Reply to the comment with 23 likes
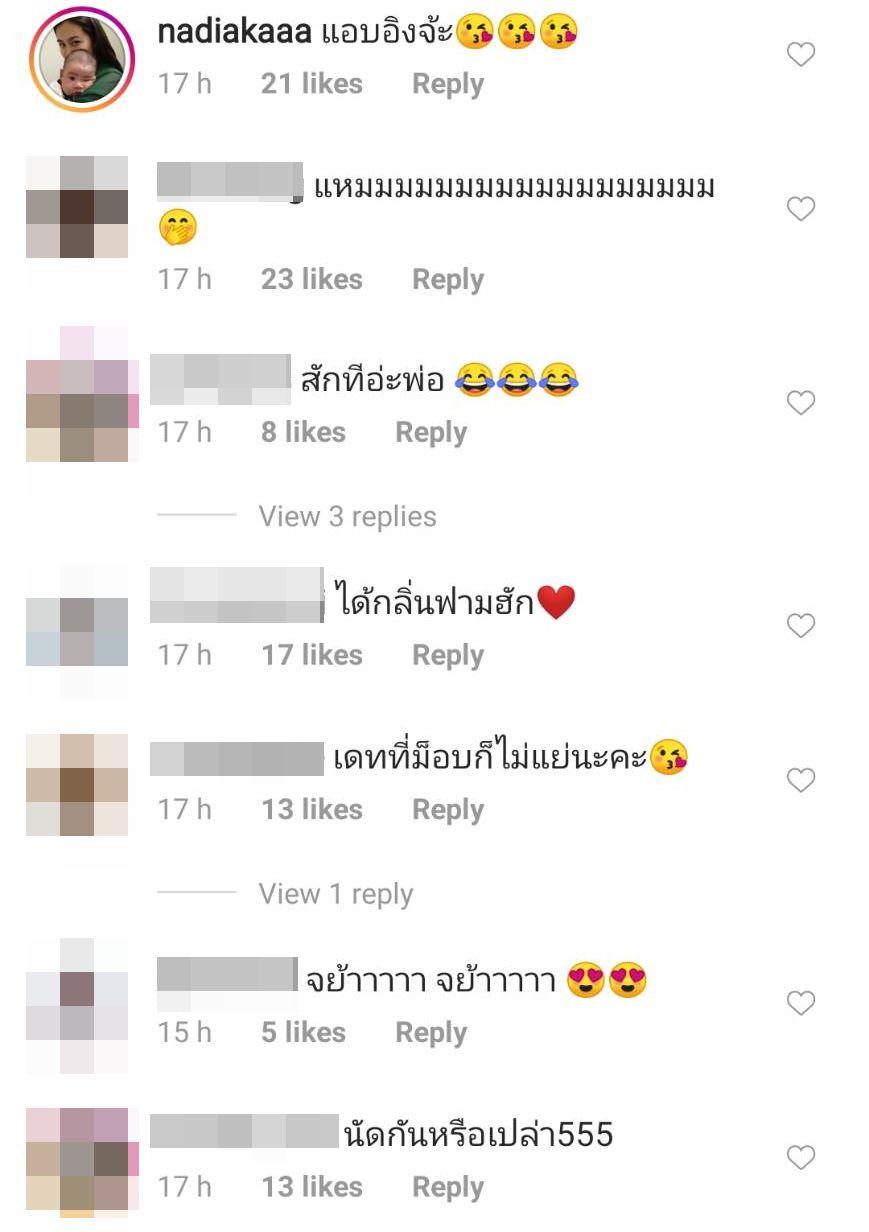Viewport: 869px width, 1232px height. tap(448, 279)
